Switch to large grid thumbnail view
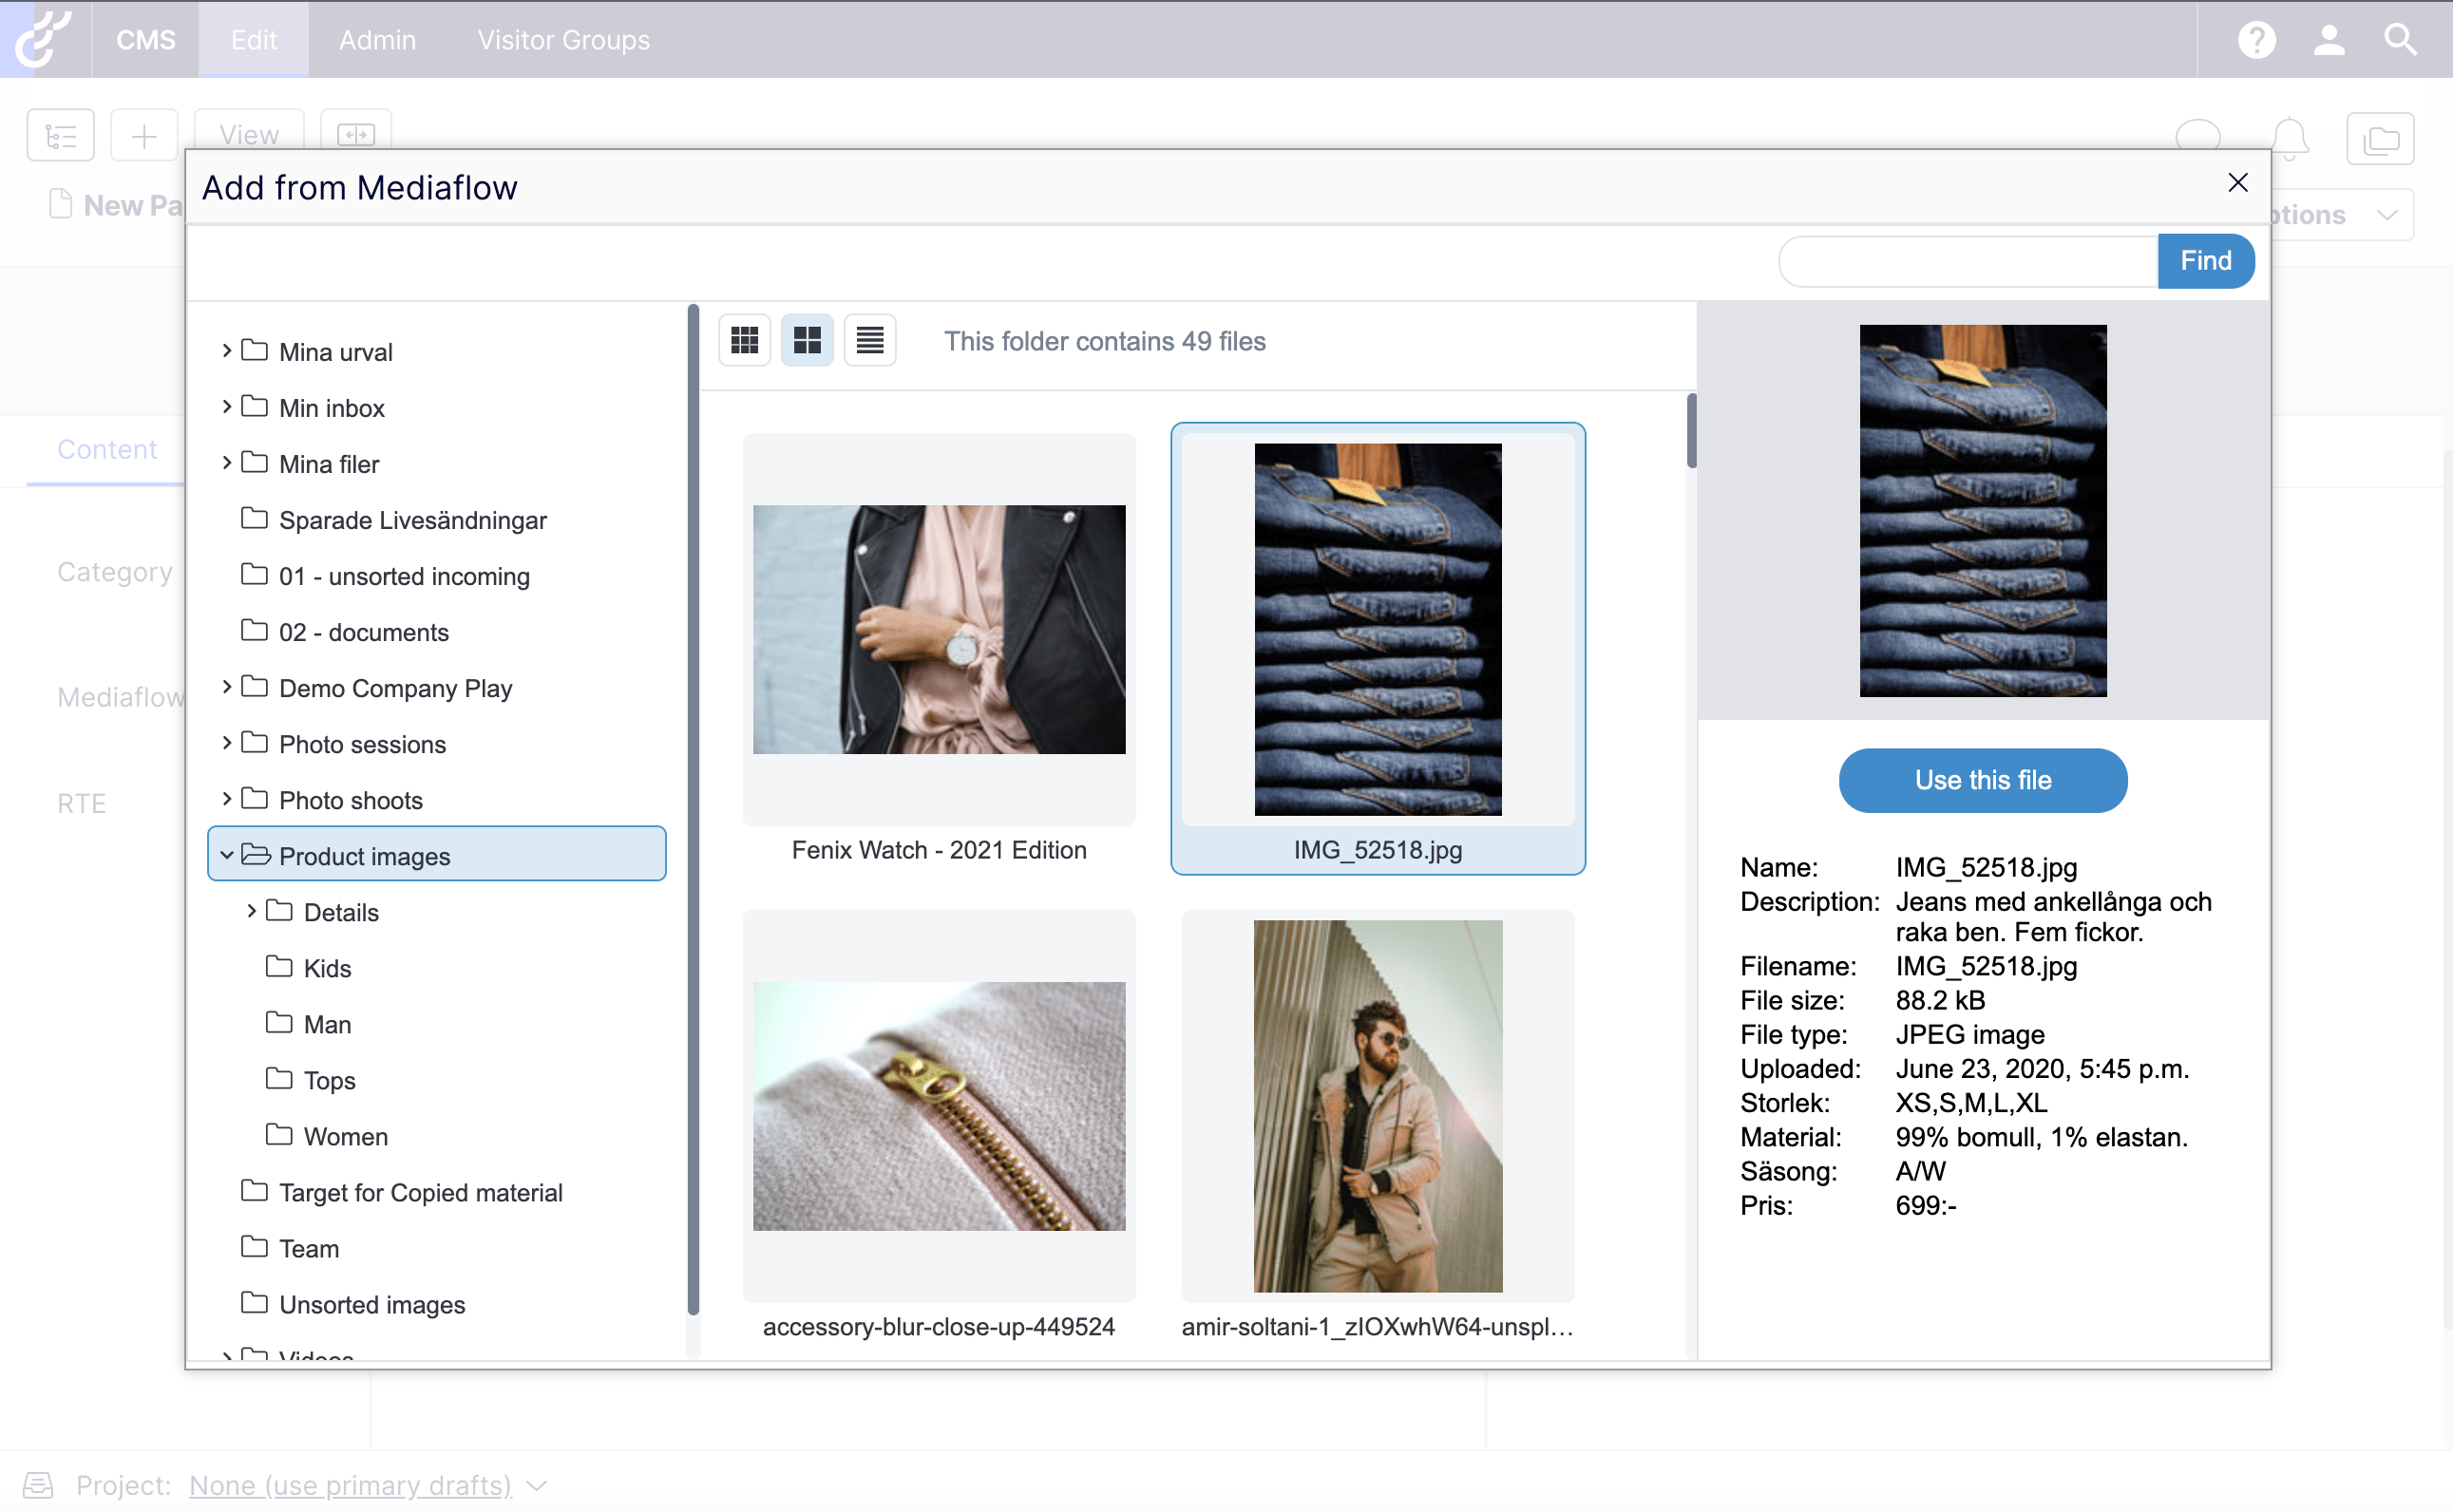 (807, 340)
